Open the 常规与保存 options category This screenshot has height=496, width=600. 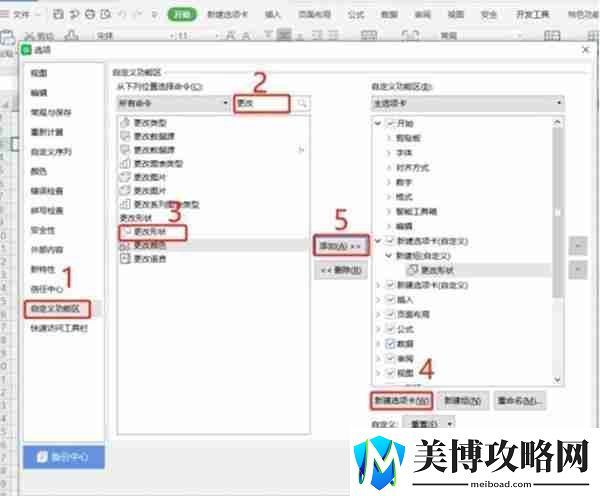pyautogui.click(x=51, y=113)
